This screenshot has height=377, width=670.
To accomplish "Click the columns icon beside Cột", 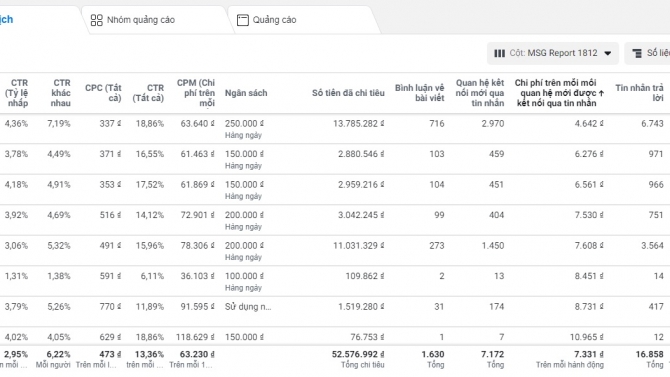I will [499, 53].
